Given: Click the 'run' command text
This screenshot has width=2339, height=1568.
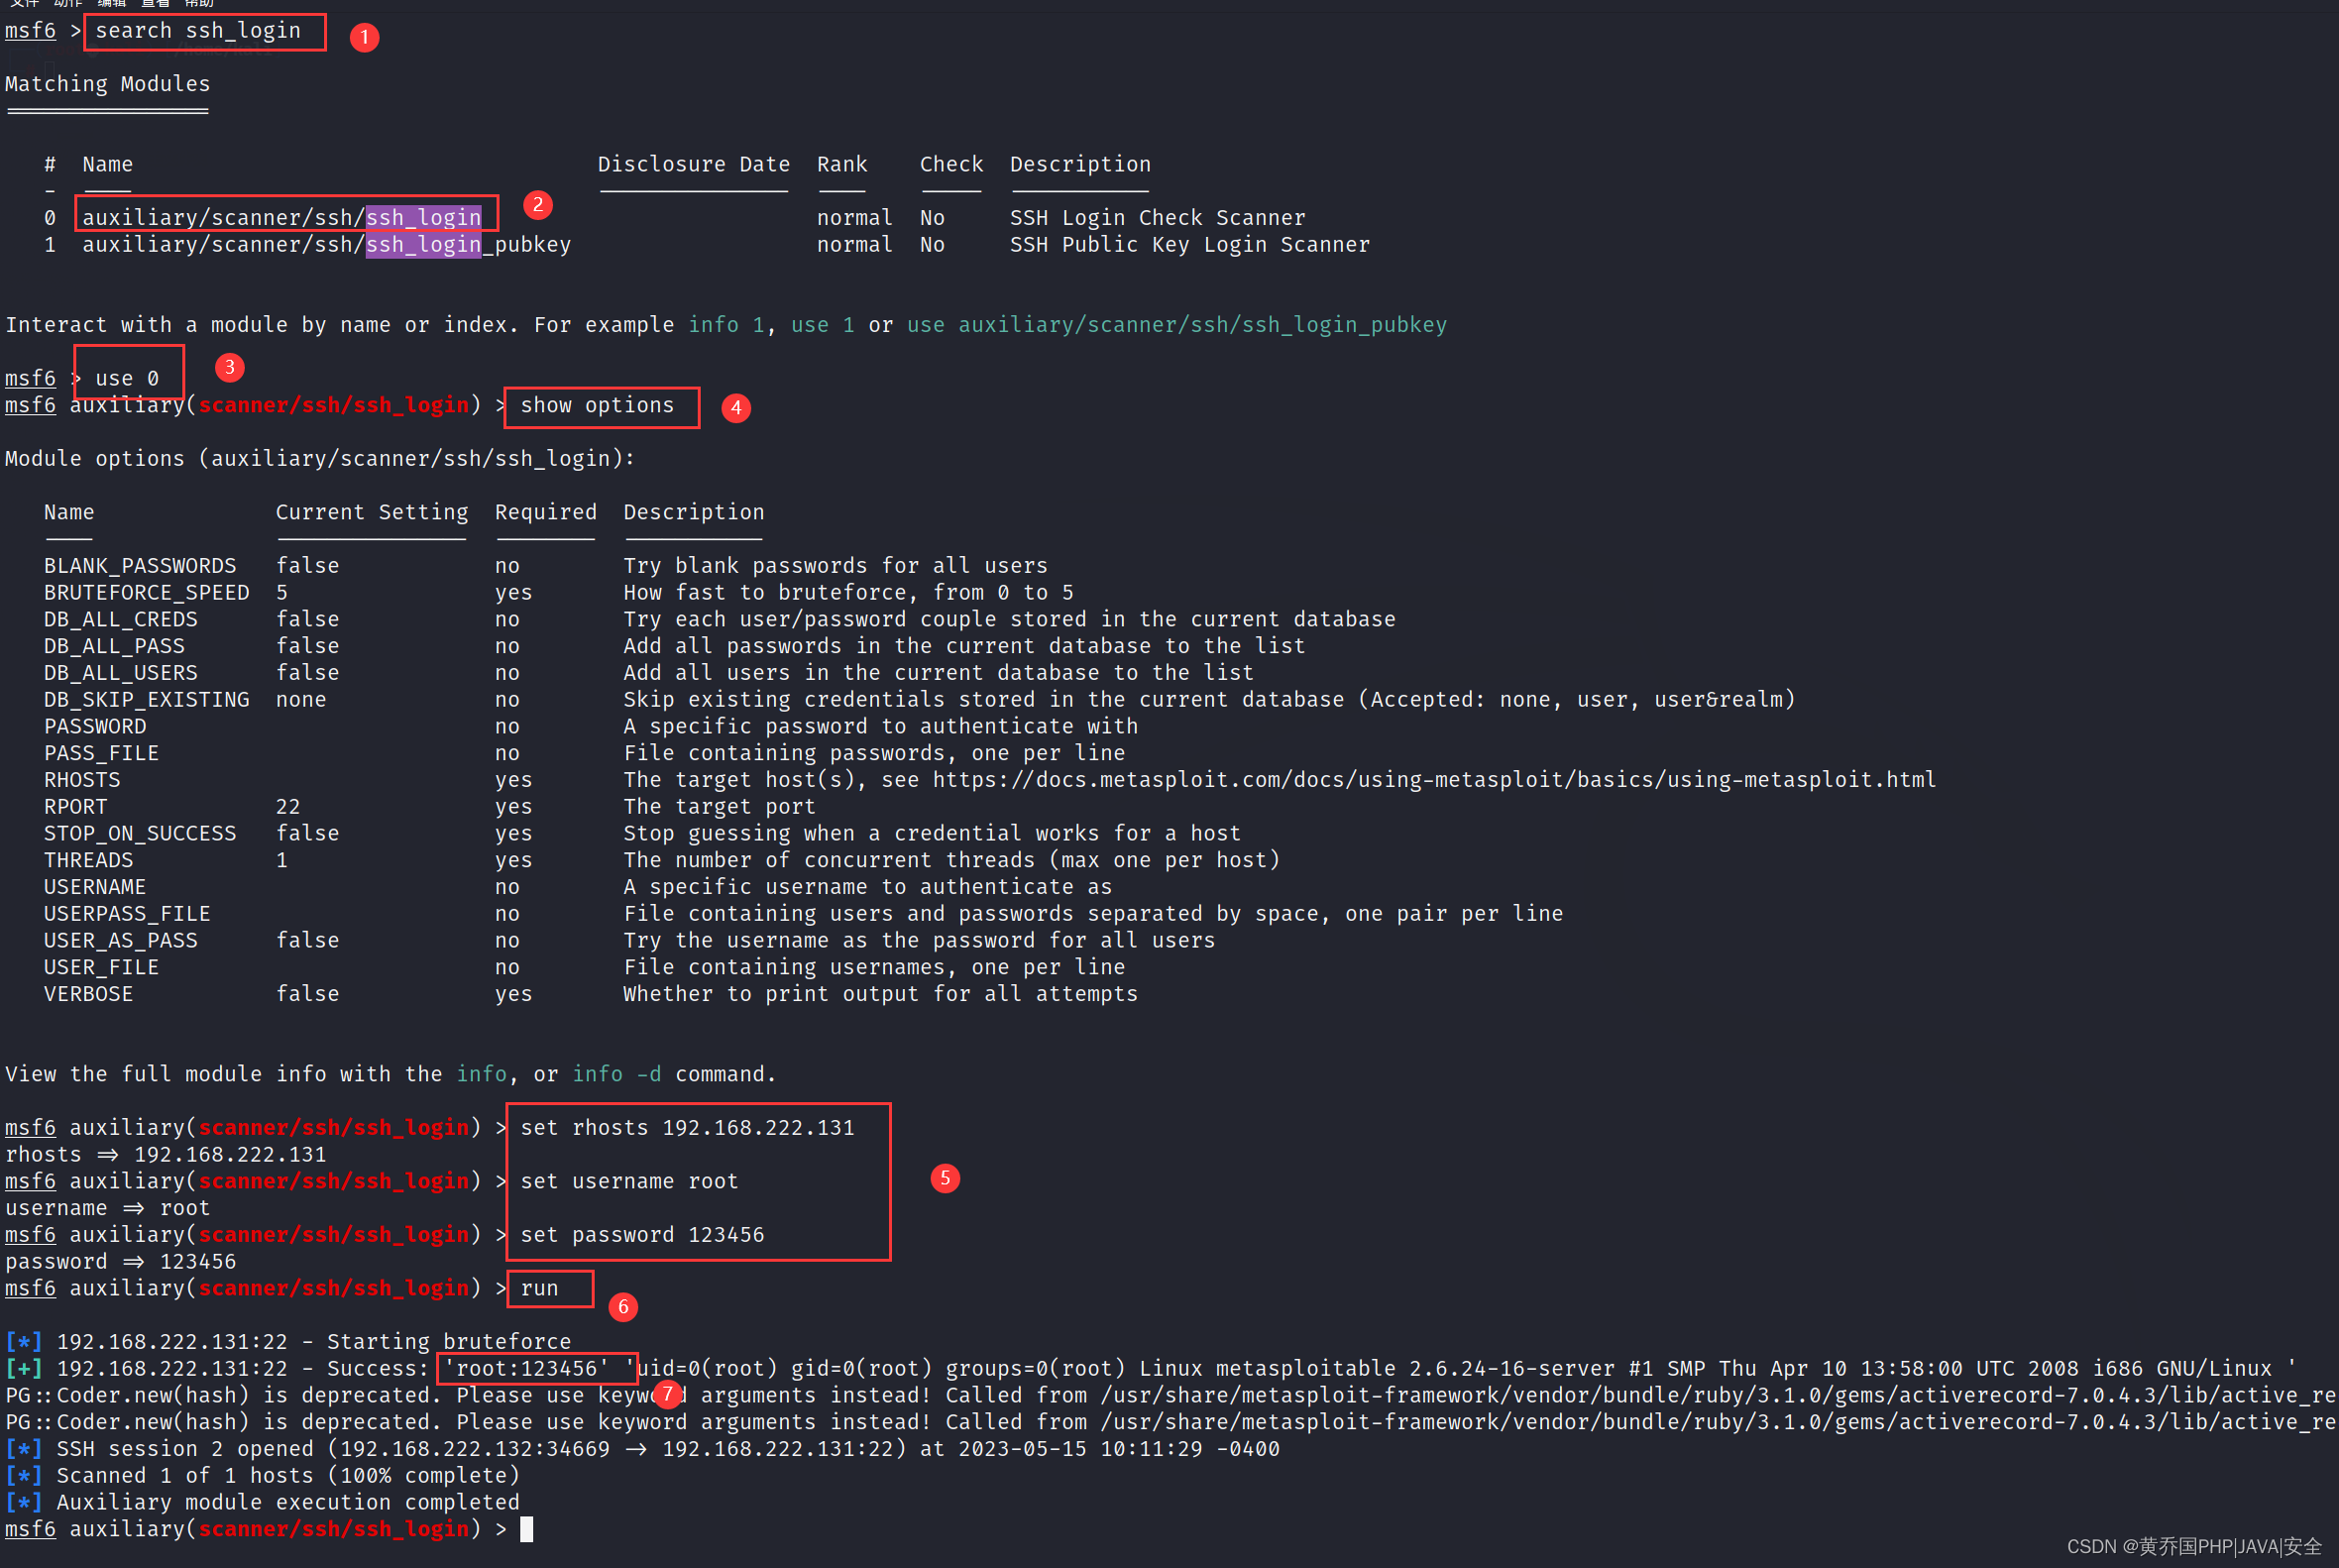Looking at the screenshot, I should pyautogui.click(x=539, y=1289).
